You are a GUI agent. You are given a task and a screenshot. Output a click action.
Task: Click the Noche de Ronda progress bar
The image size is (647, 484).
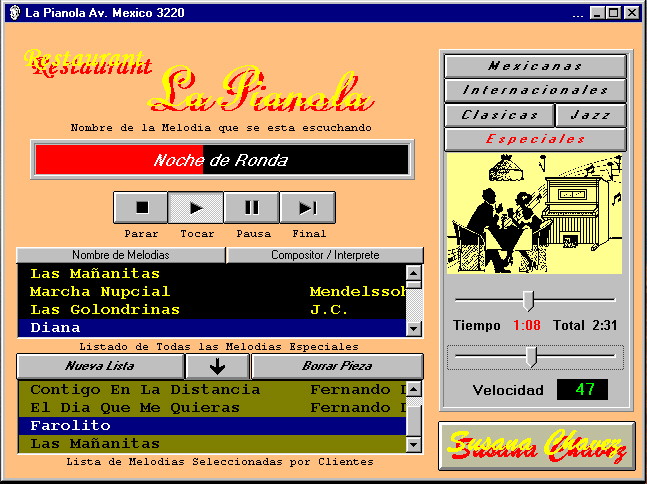pos(222,160)
